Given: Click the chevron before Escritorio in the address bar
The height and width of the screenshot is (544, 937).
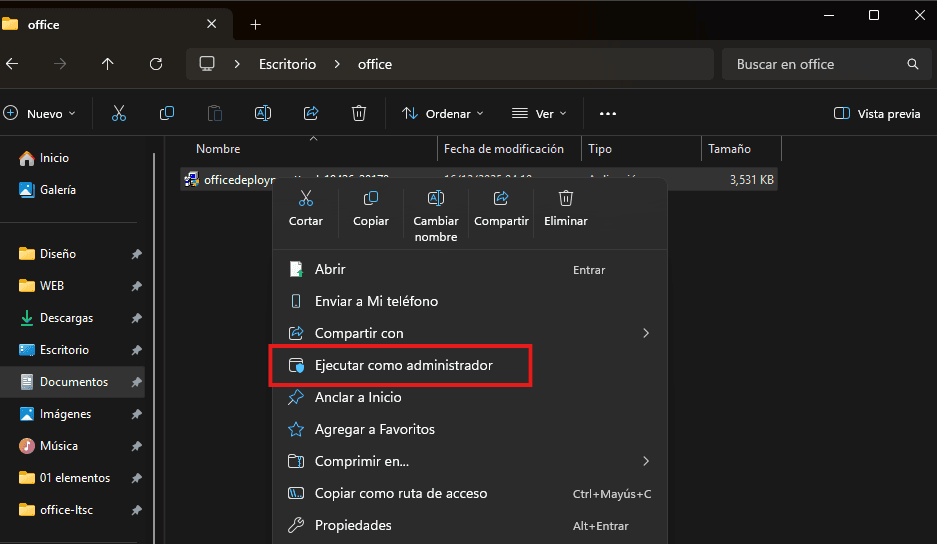Looking at the screenshot, I should pos(237,64).
